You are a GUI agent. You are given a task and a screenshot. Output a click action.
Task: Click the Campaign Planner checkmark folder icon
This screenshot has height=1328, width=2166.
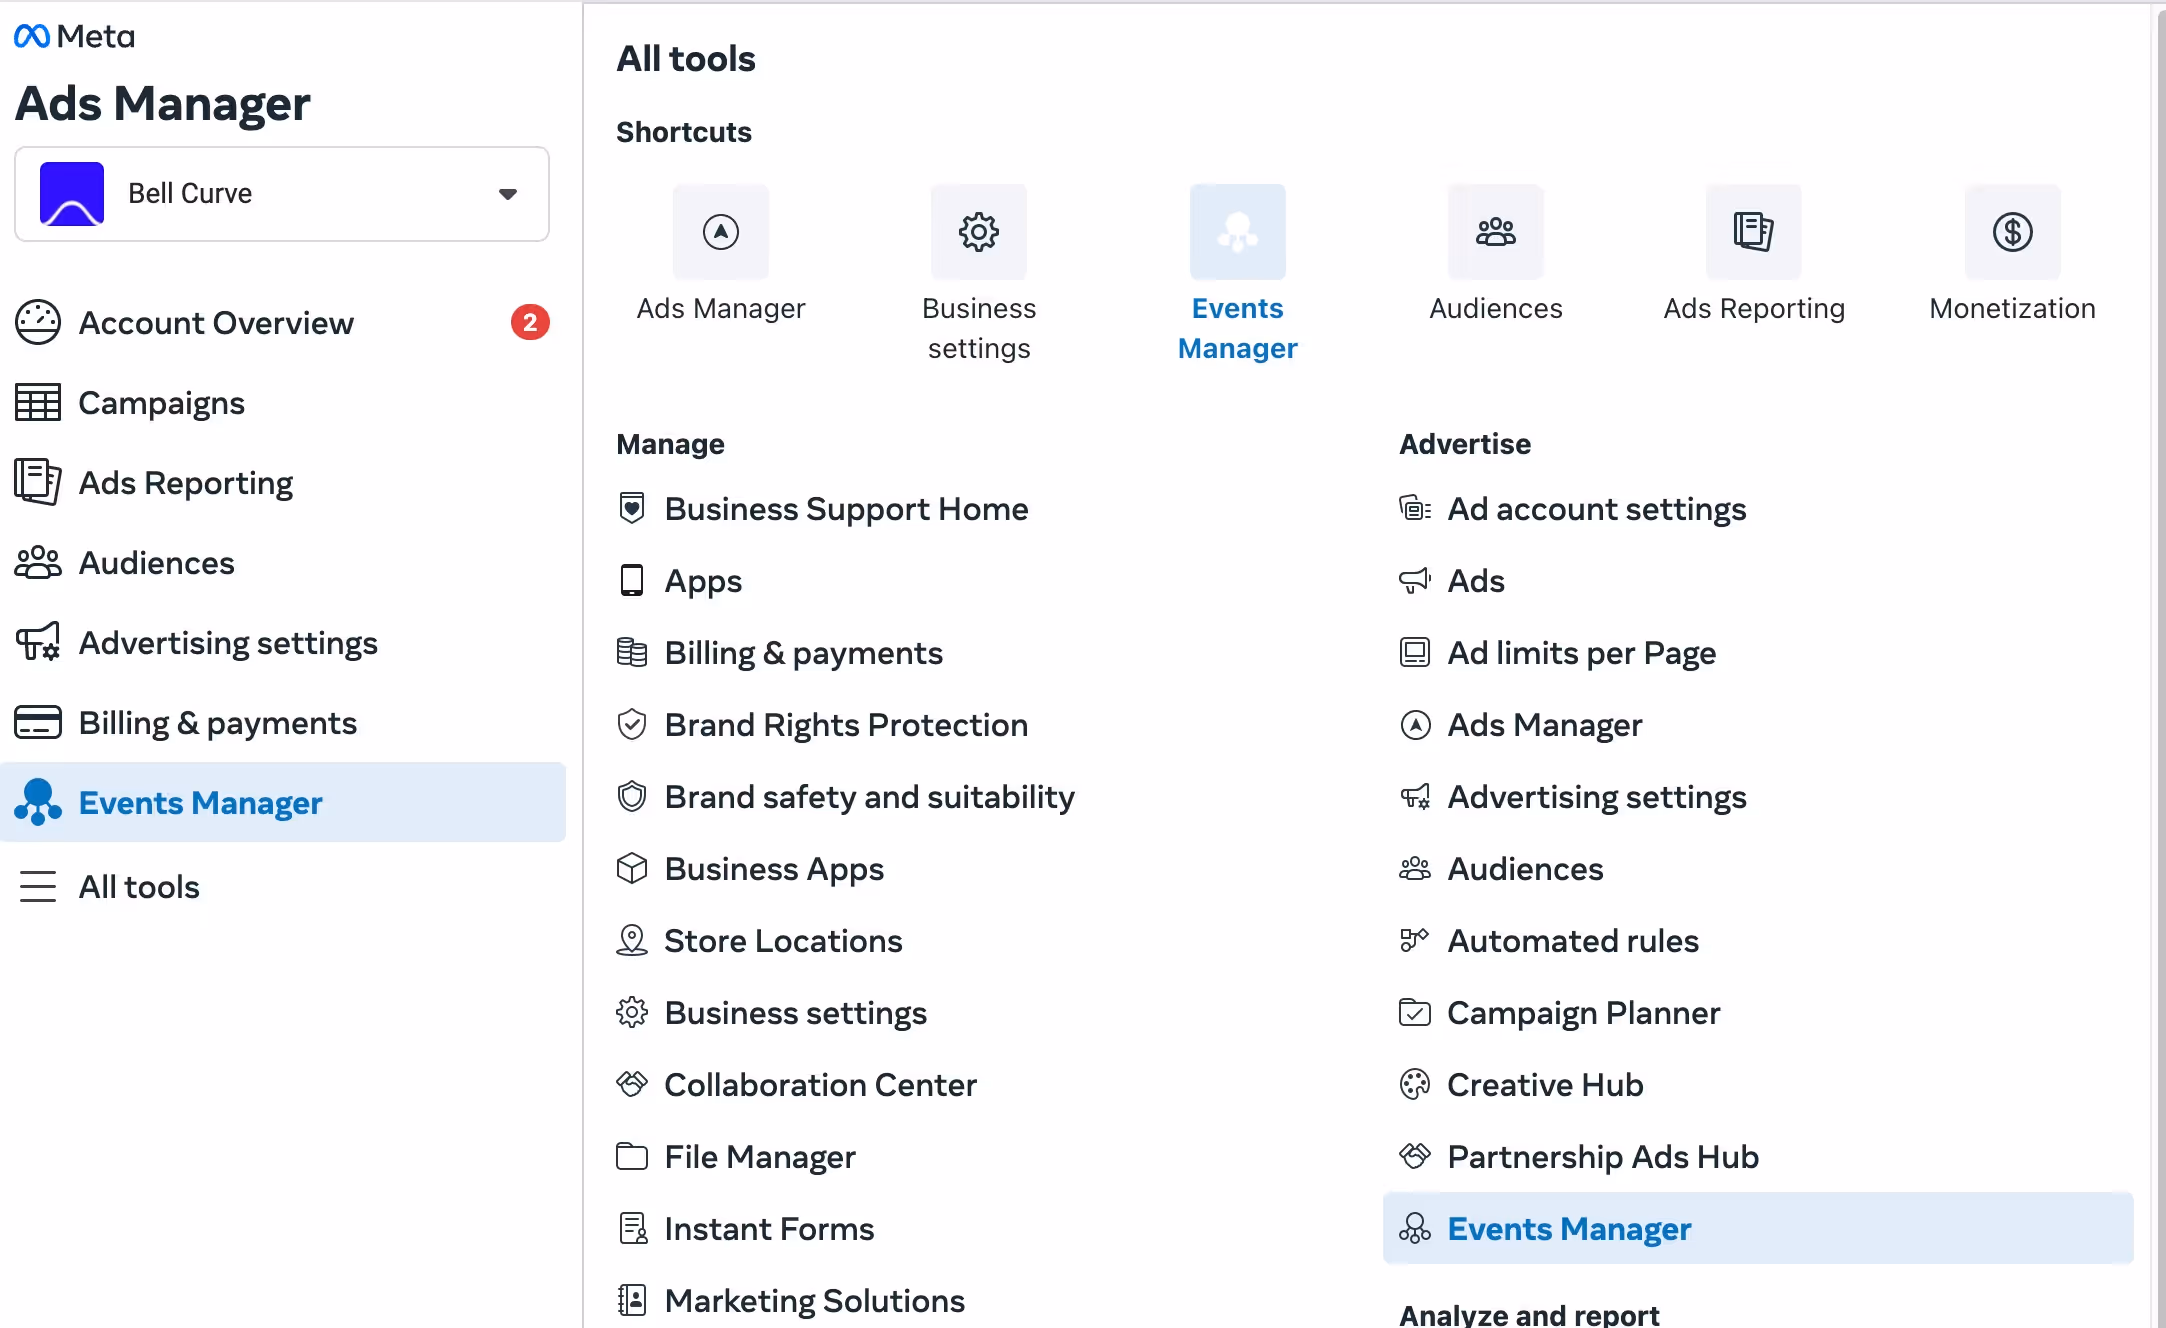(x=1415, y=1013)
